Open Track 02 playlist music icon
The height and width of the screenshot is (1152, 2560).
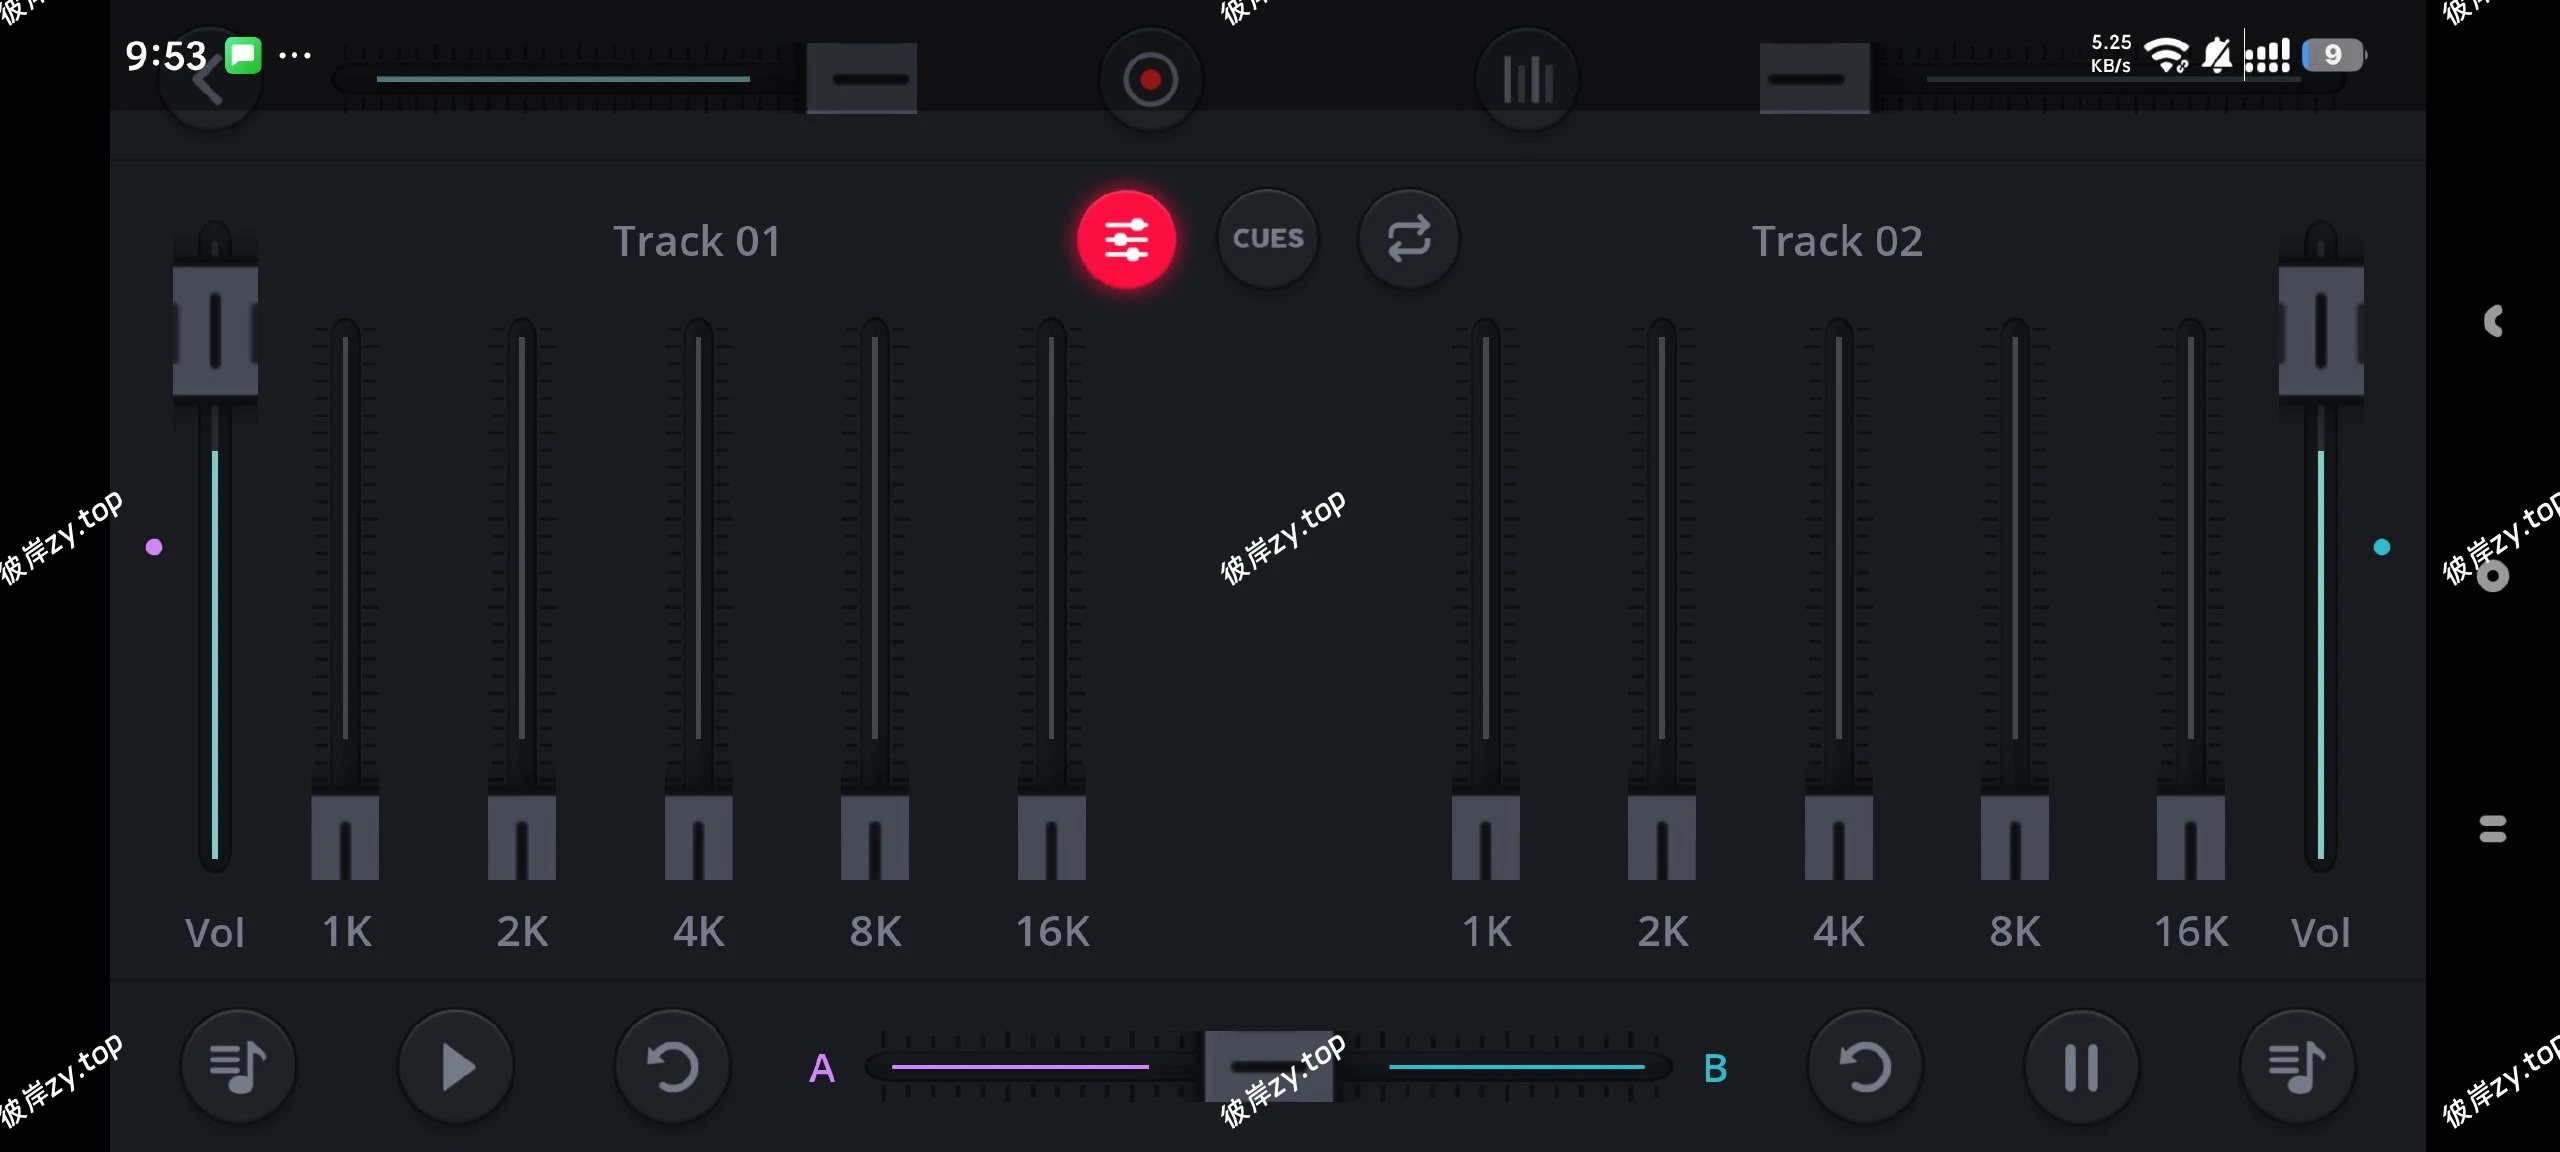coord(2297,1067)
